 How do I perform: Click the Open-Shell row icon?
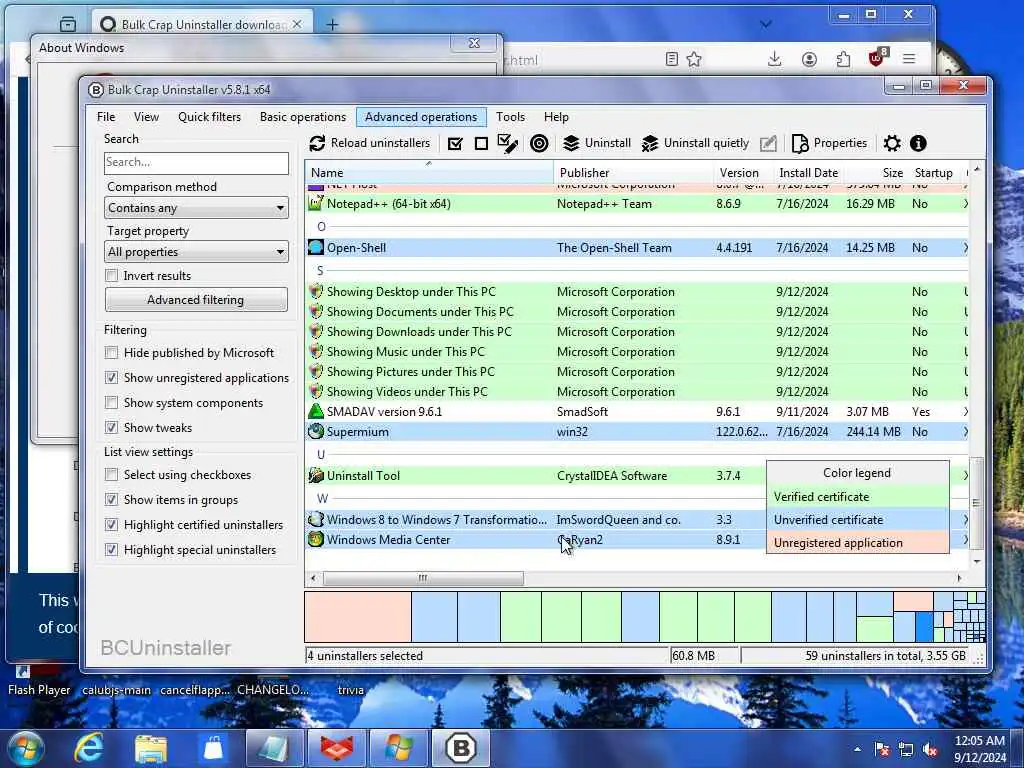(x=315, y=248)
